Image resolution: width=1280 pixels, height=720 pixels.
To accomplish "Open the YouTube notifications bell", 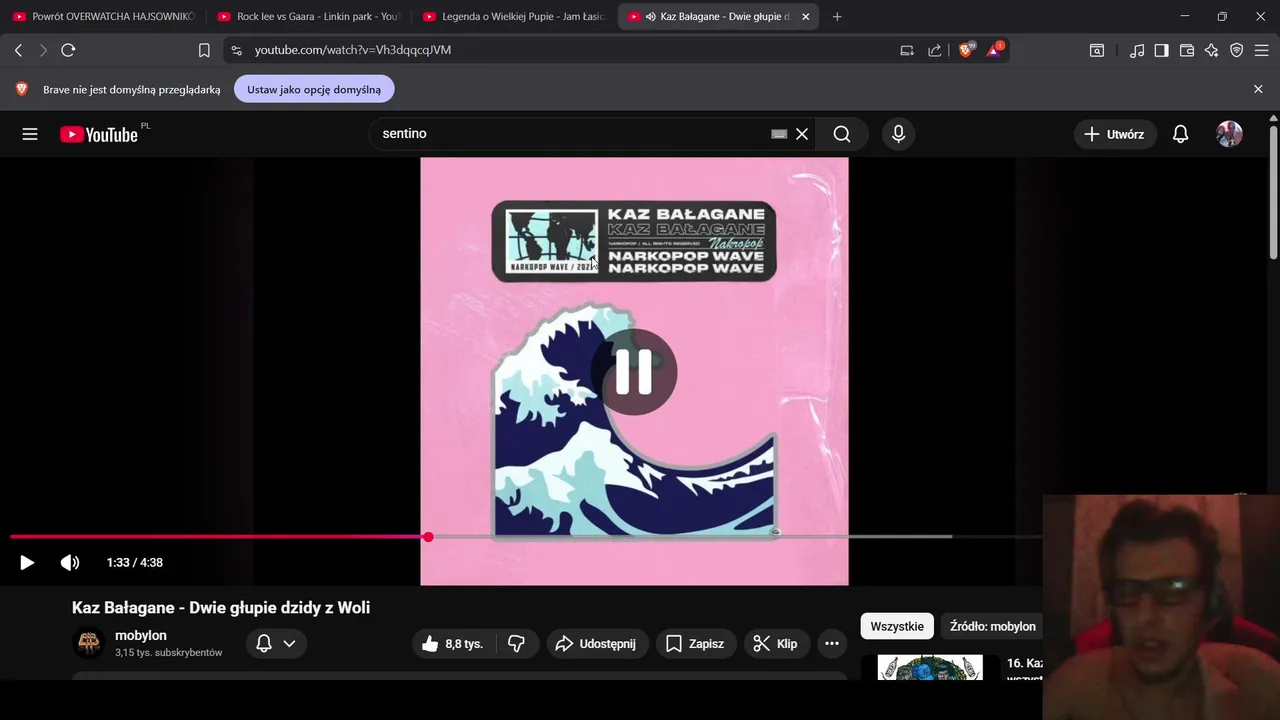I will 1181,134.
